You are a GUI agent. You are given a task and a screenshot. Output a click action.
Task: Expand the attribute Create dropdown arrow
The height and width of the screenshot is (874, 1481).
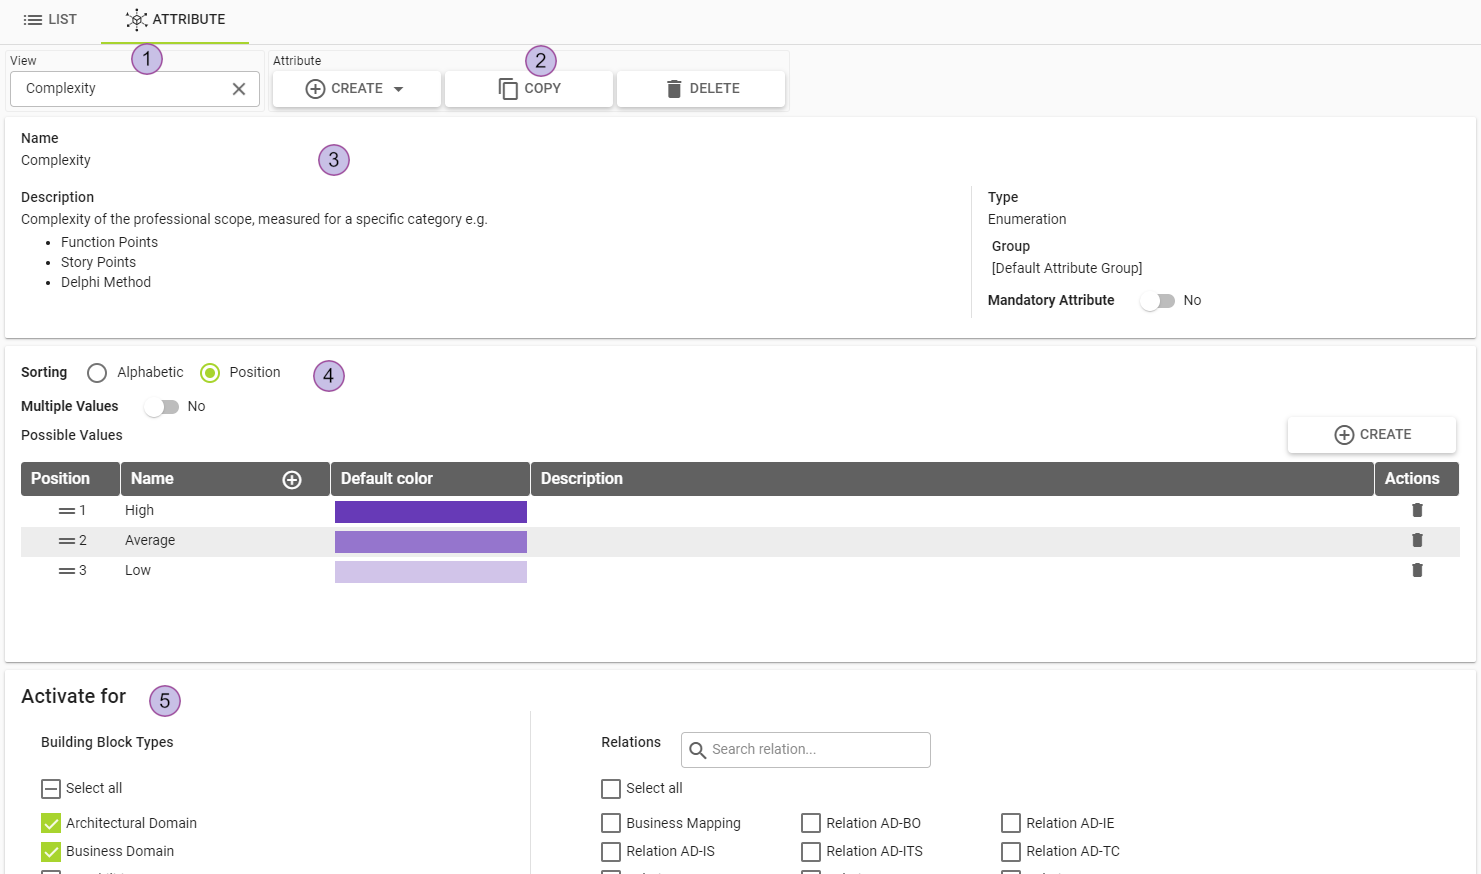point(398,89)
